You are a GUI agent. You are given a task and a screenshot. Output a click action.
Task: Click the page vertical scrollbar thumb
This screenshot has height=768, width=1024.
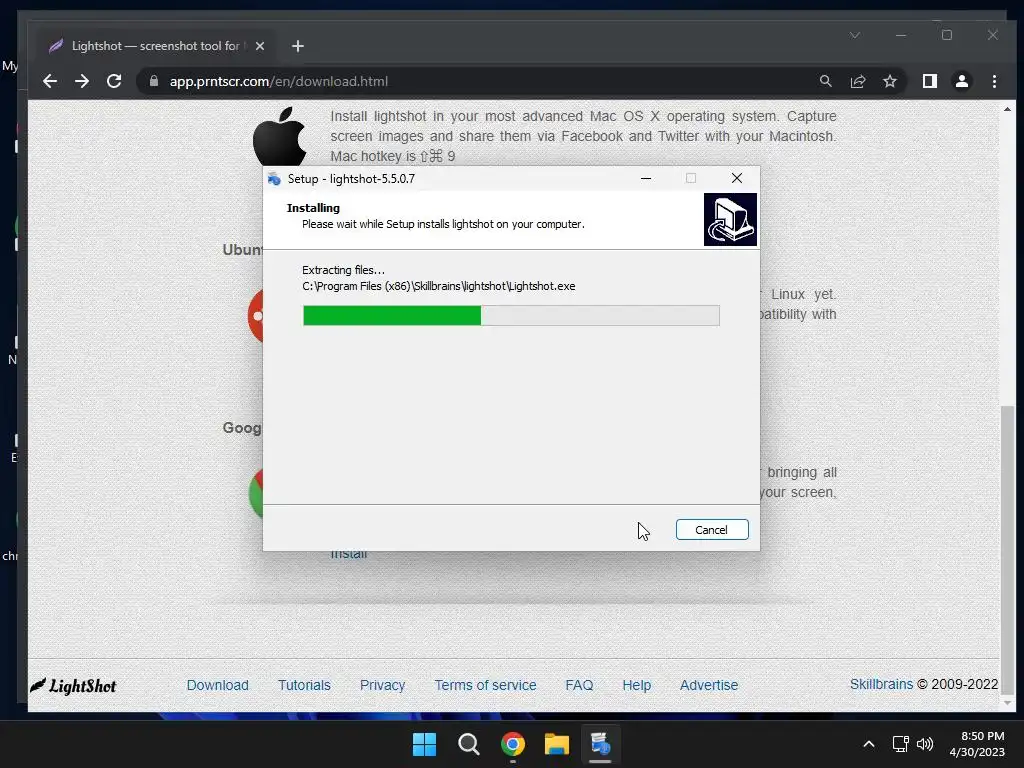pyautogui.click(x=1008, y=551)
